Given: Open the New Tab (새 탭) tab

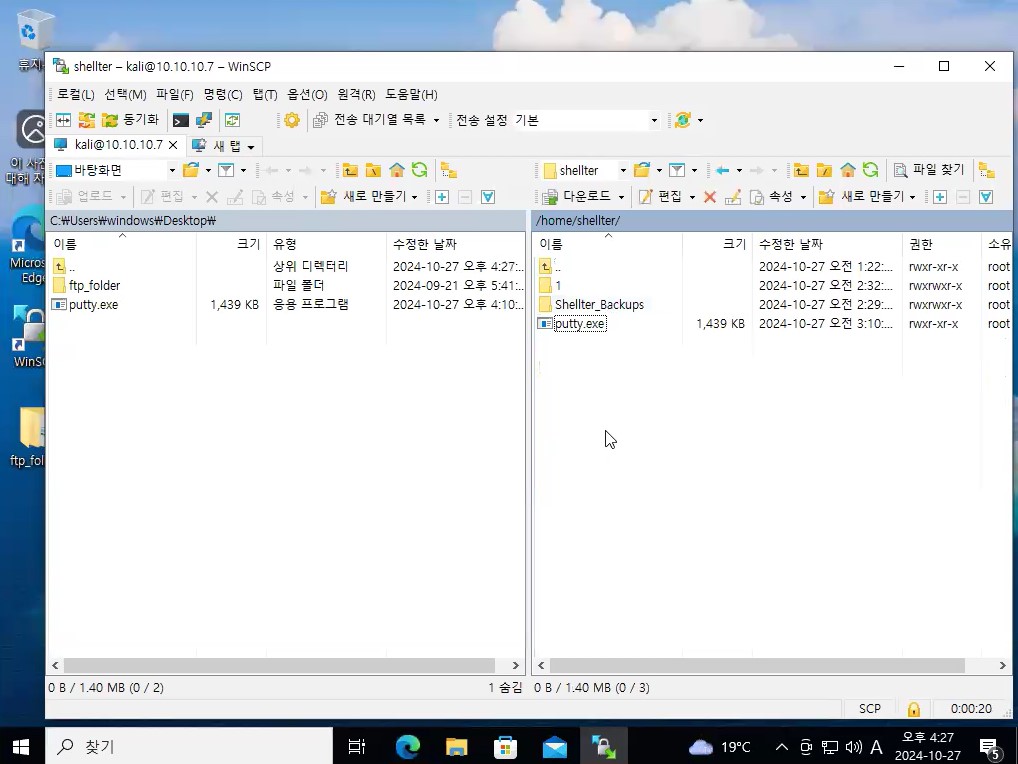Looking at the screenshot, I should [x=223, y=145].
